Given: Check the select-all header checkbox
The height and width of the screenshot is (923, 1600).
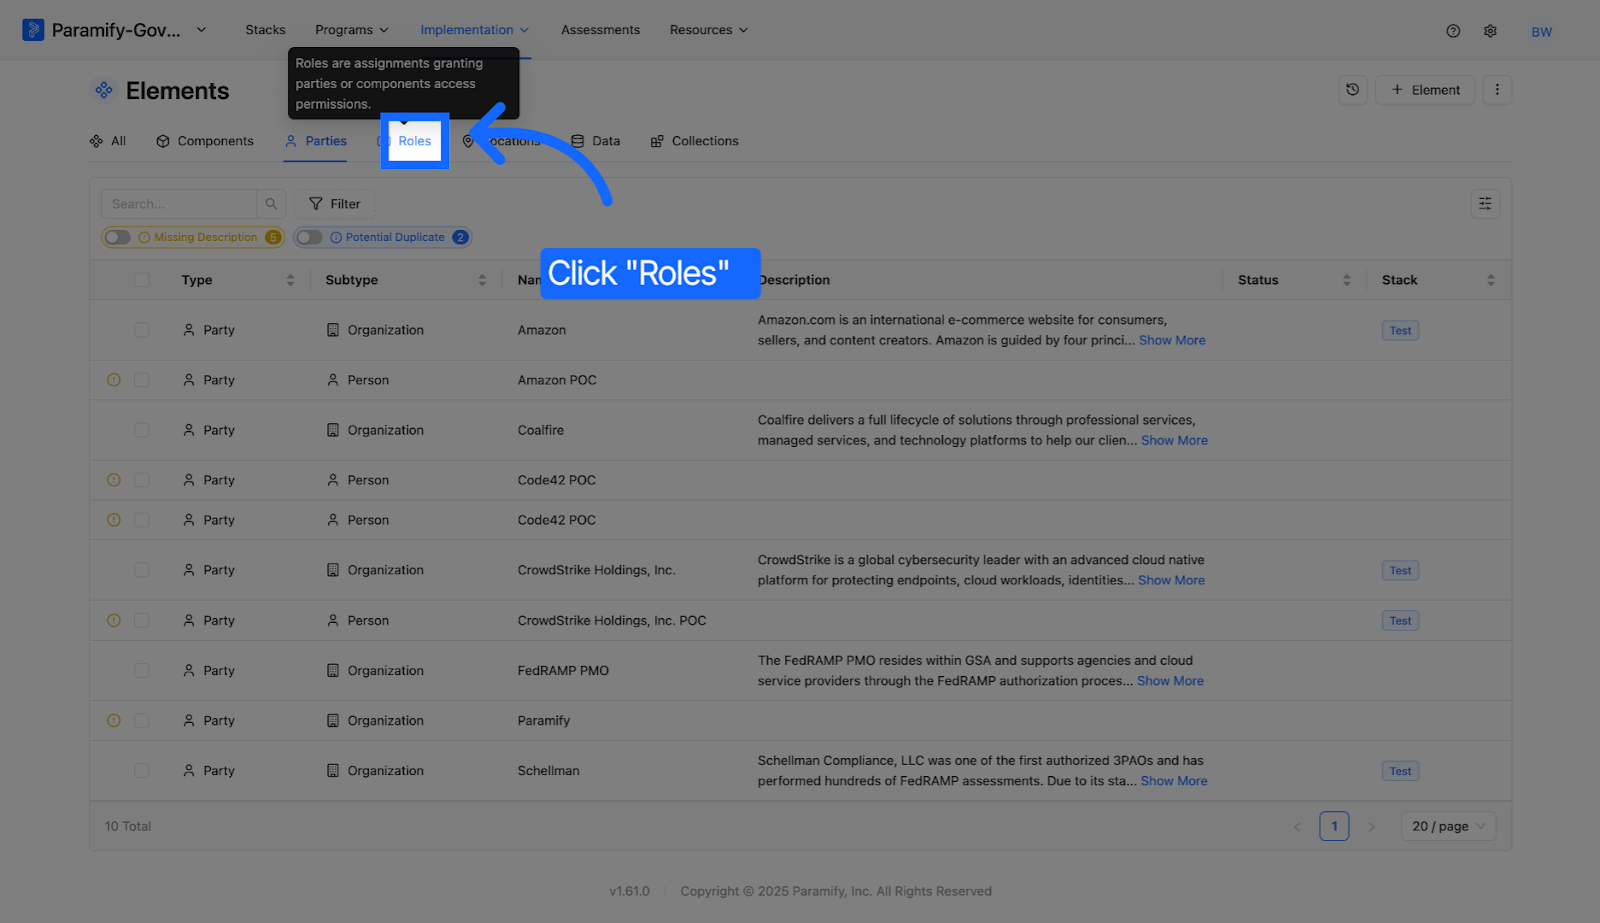Looking at the screenshot, I should click(142, 280).
